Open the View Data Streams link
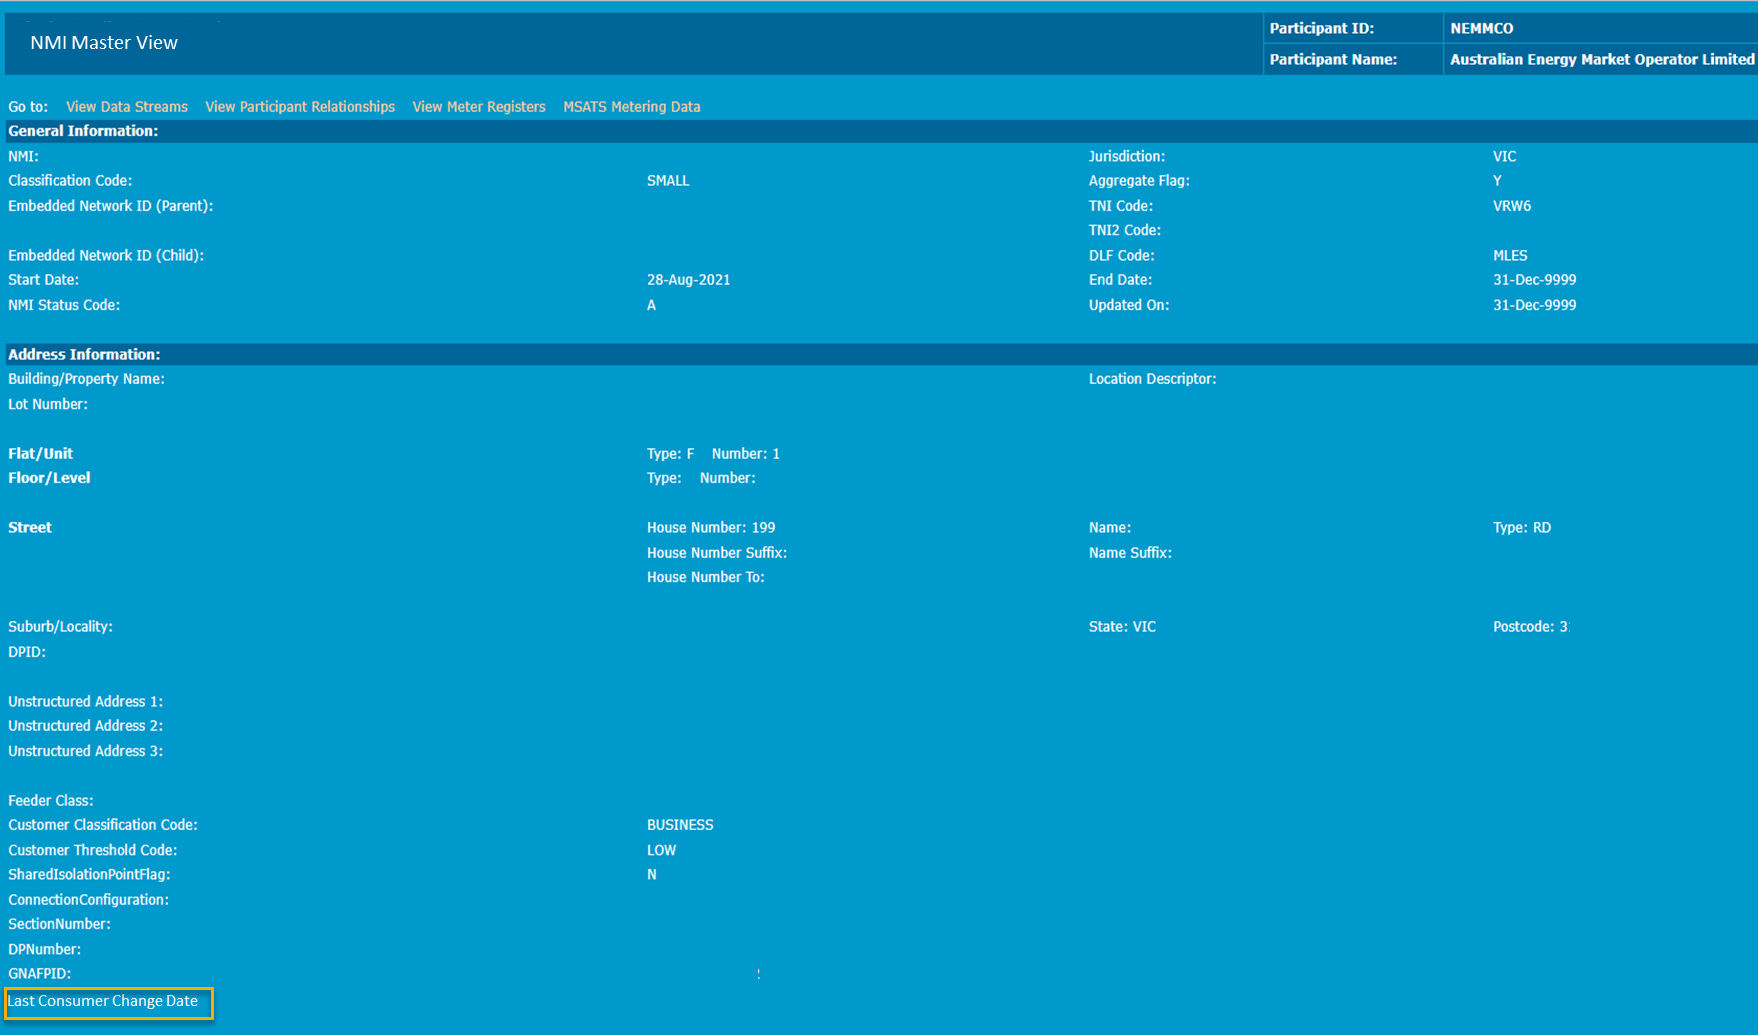The image size is (1758, 1035). pos(127,107)
